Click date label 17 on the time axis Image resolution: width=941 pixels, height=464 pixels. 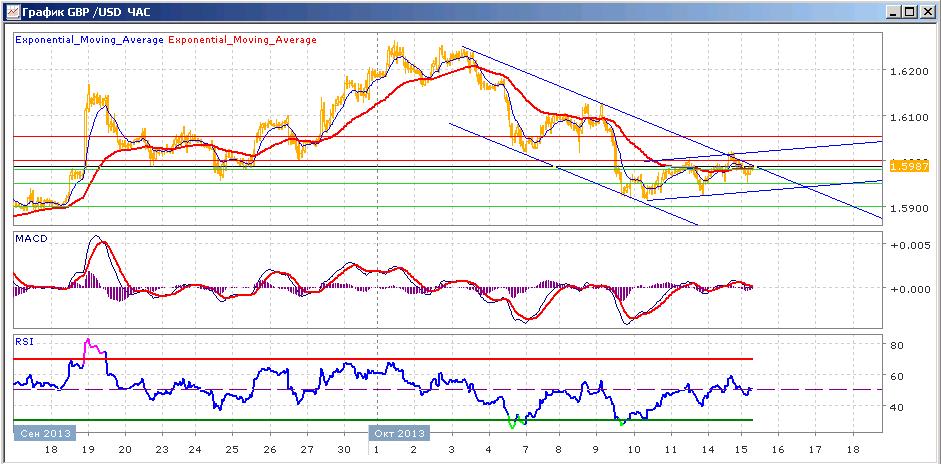coord(814,450)
